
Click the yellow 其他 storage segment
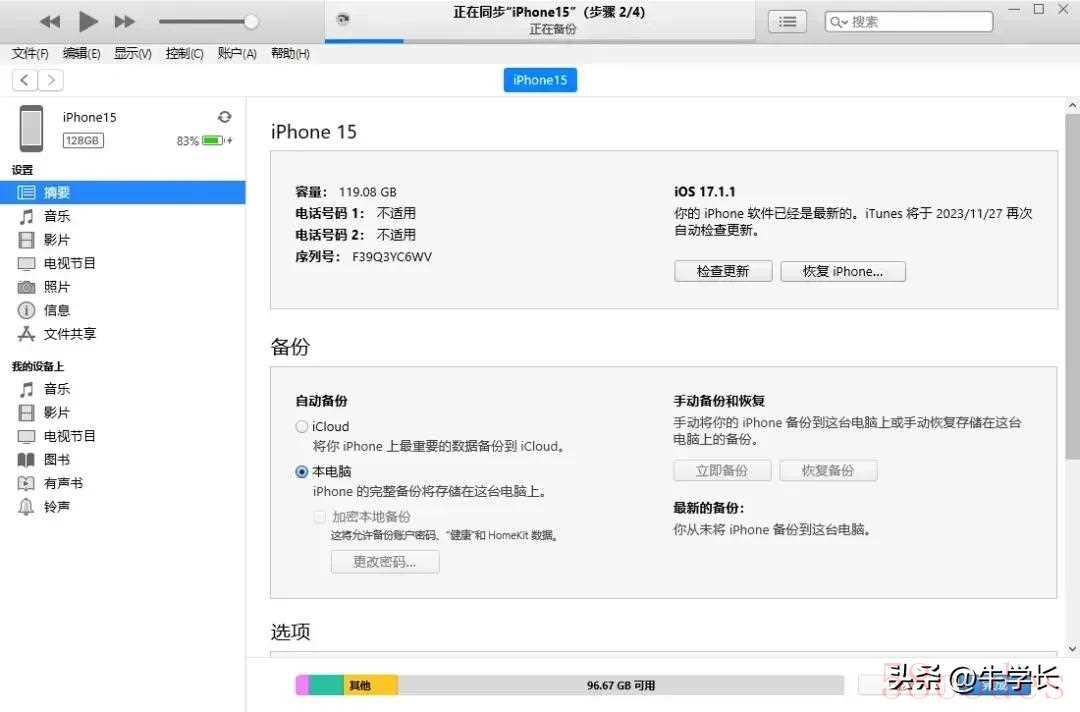tap(370, 685)
